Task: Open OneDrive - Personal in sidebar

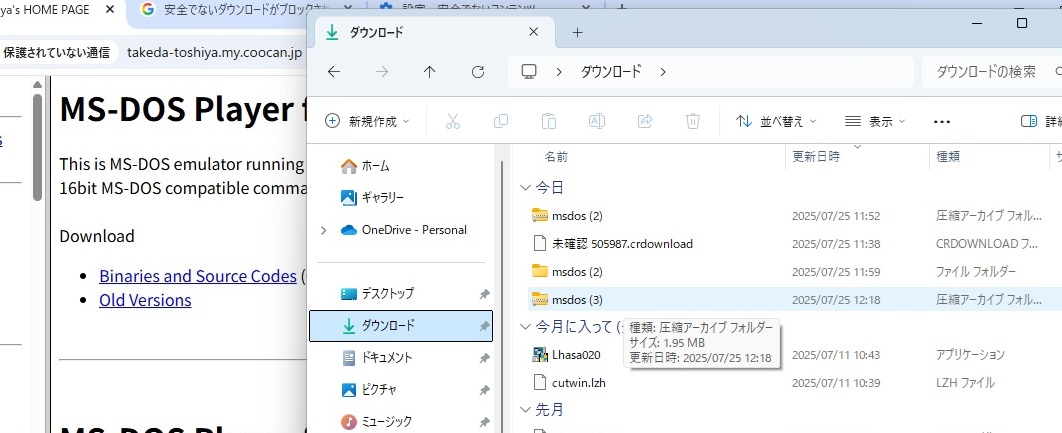Action: click(404, 230)
